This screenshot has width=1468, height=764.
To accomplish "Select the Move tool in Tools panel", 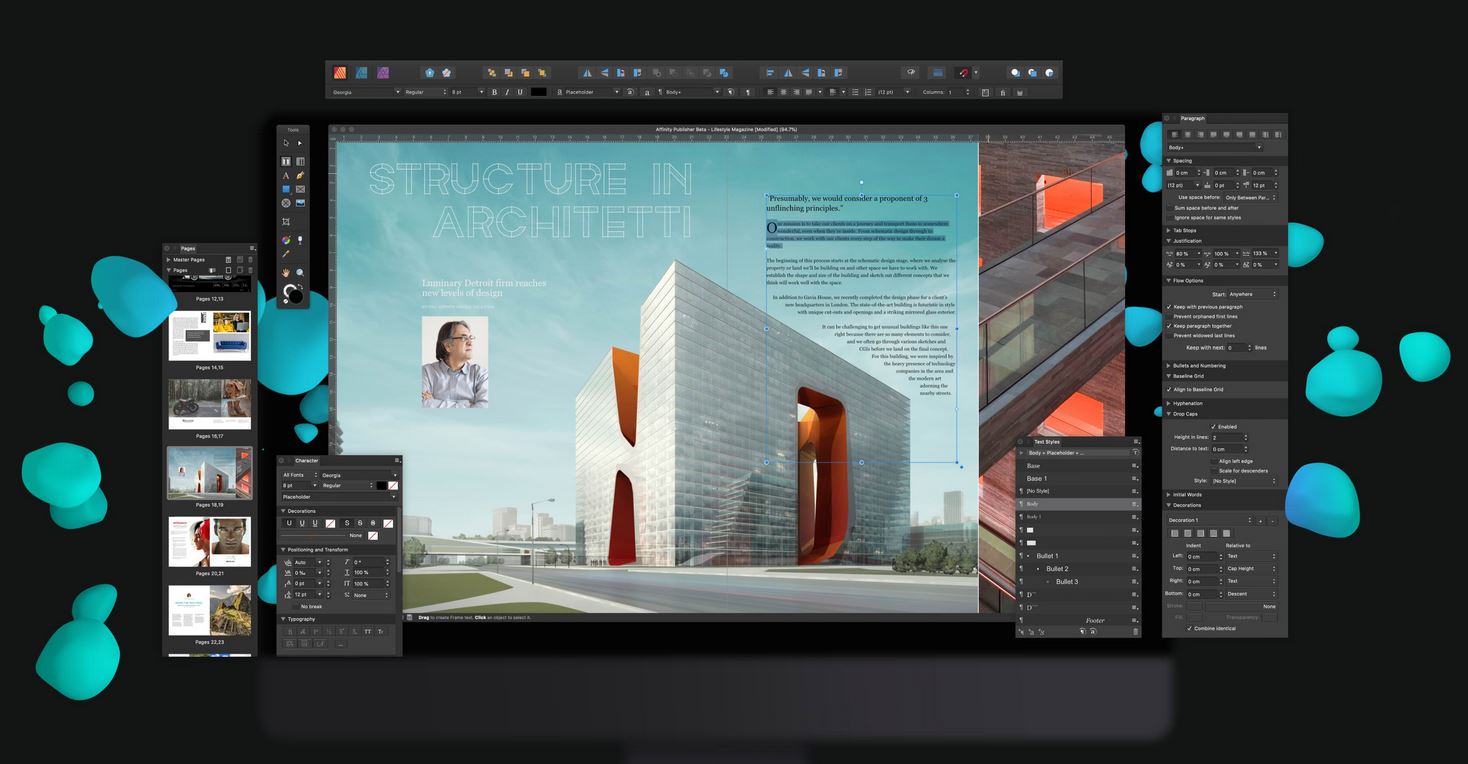I will click(286, 143).
